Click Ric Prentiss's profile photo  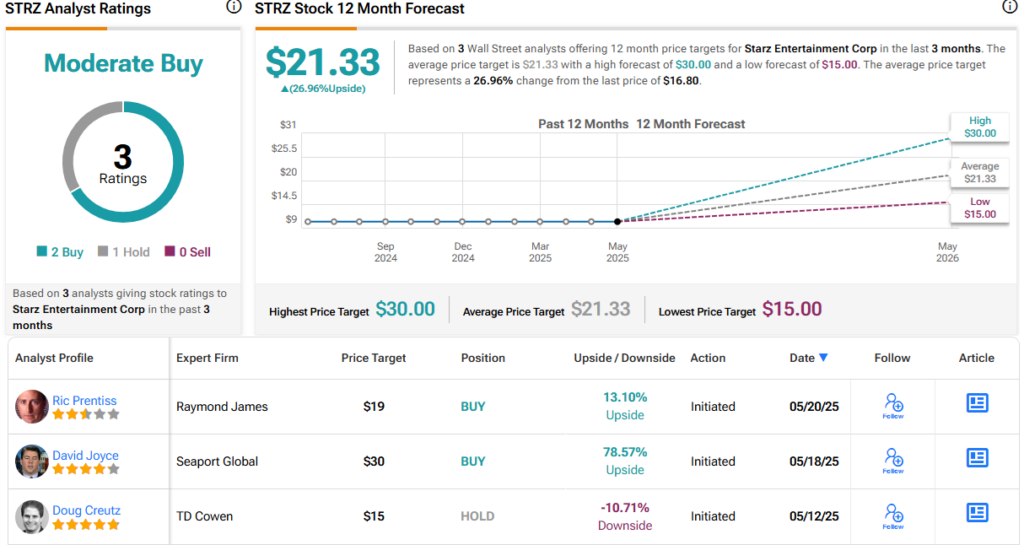32,407
